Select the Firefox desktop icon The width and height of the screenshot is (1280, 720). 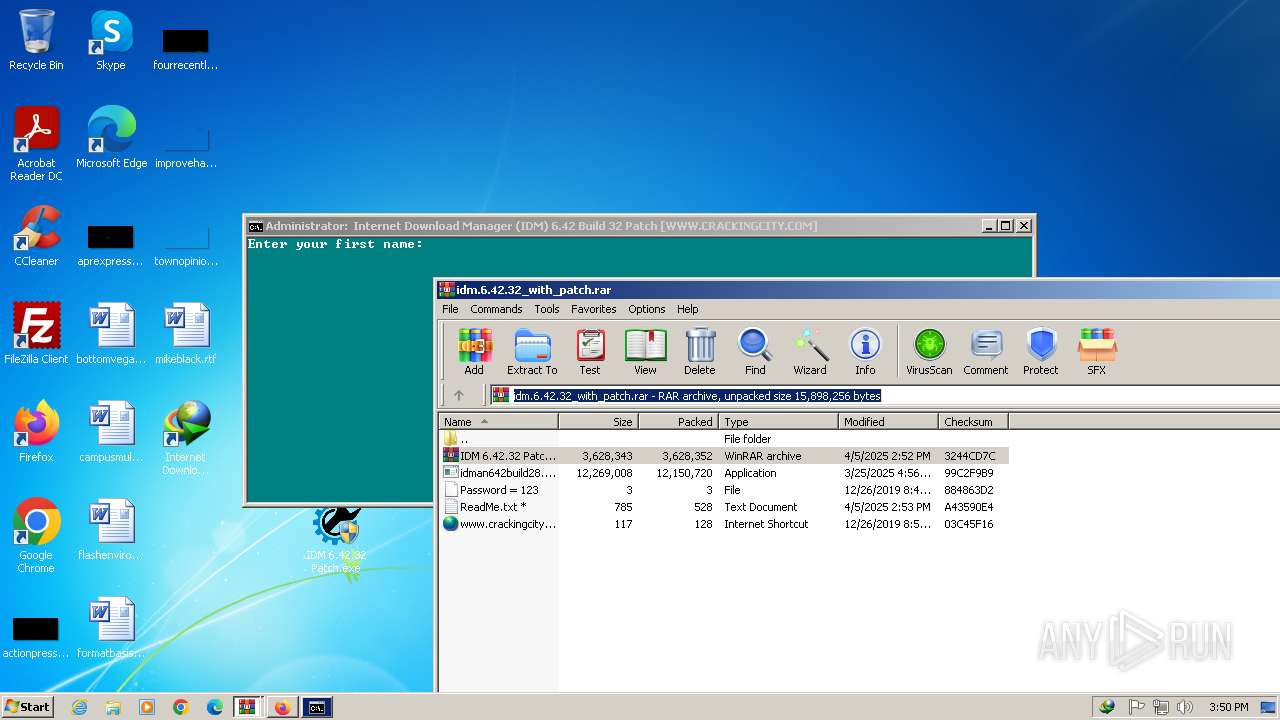36,432
